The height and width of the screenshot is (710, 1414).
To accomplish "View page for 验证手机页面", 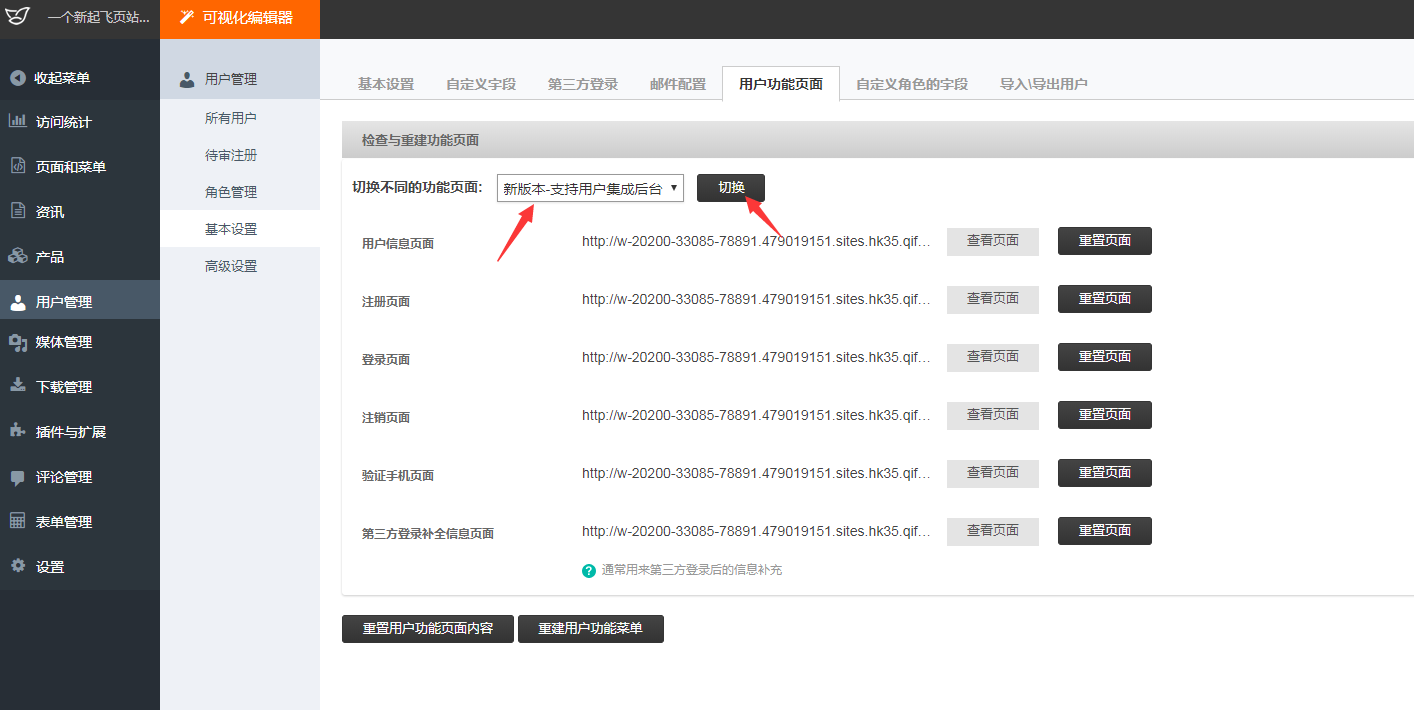I will 993,473.
